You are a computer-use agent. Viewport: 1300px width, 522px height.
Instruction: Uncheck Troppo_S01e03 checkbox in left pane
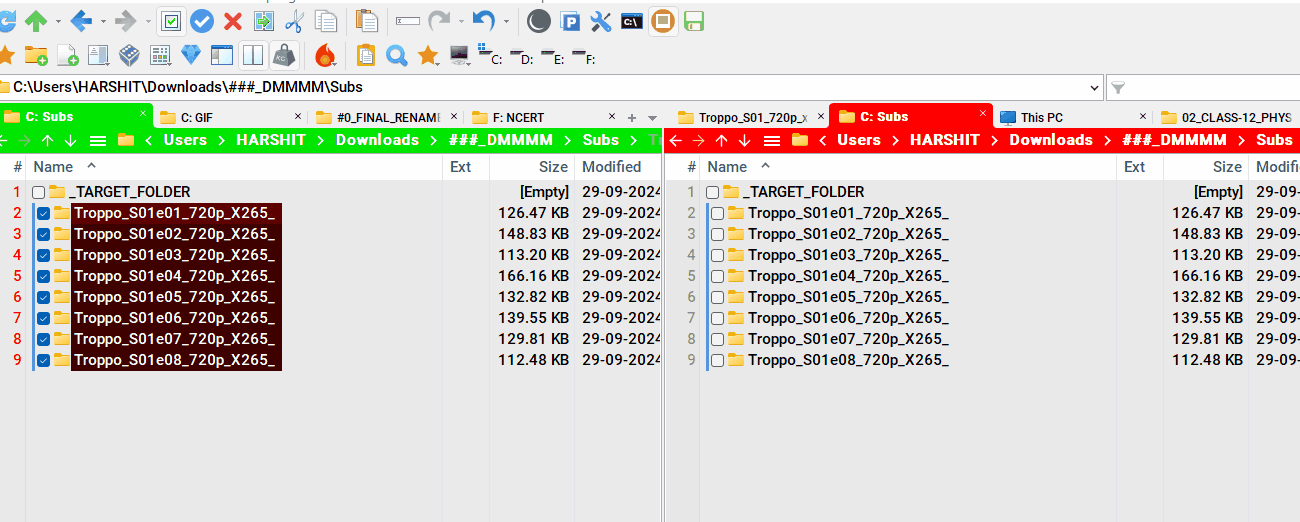tap(43, 255)
